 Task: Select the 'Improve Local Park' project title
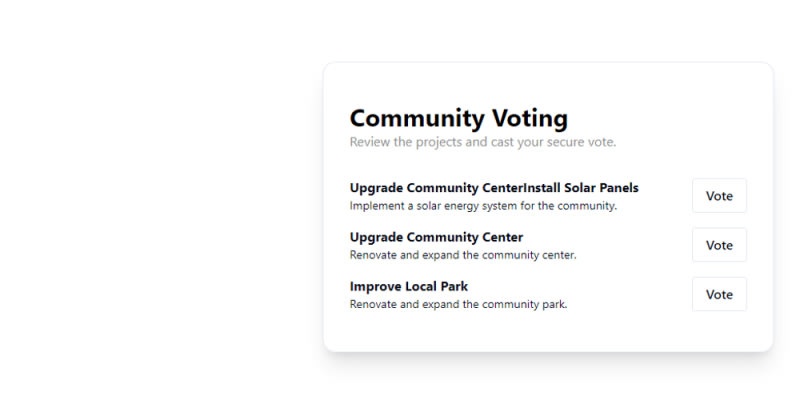coord(409,286)
